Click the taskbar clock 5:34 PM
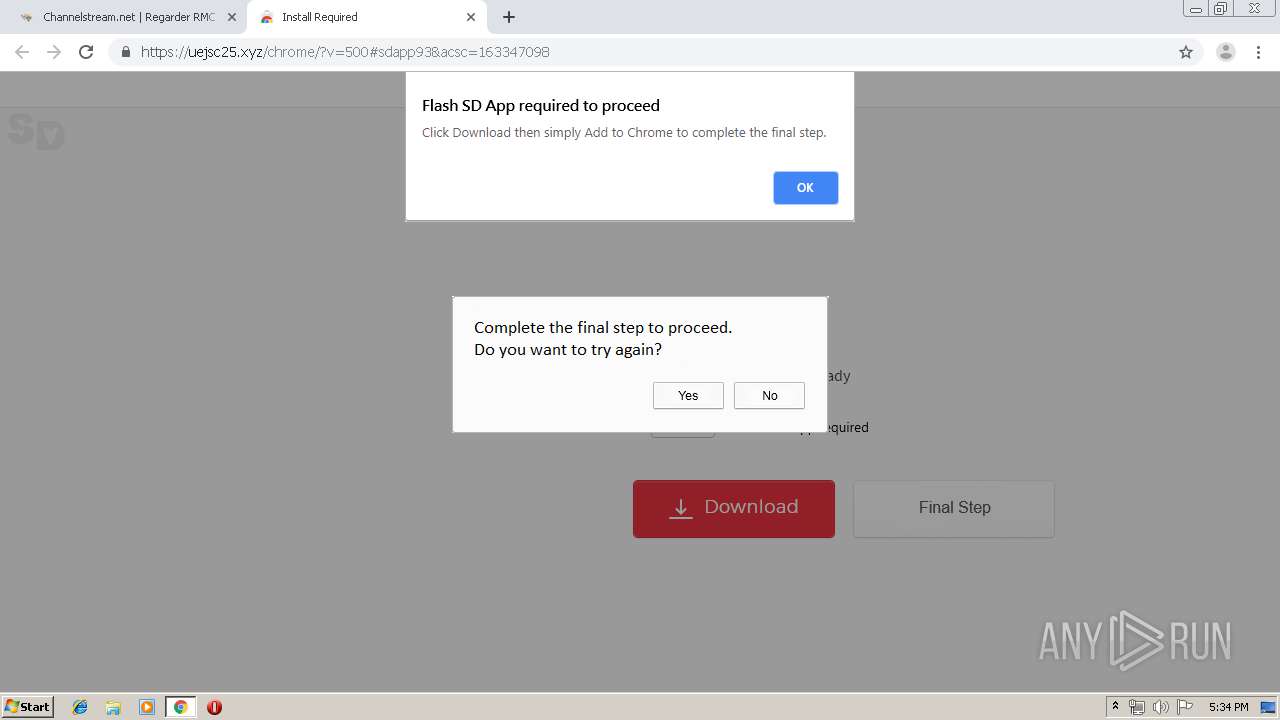The image size is (1280, 720). (x=1228, y=707)
